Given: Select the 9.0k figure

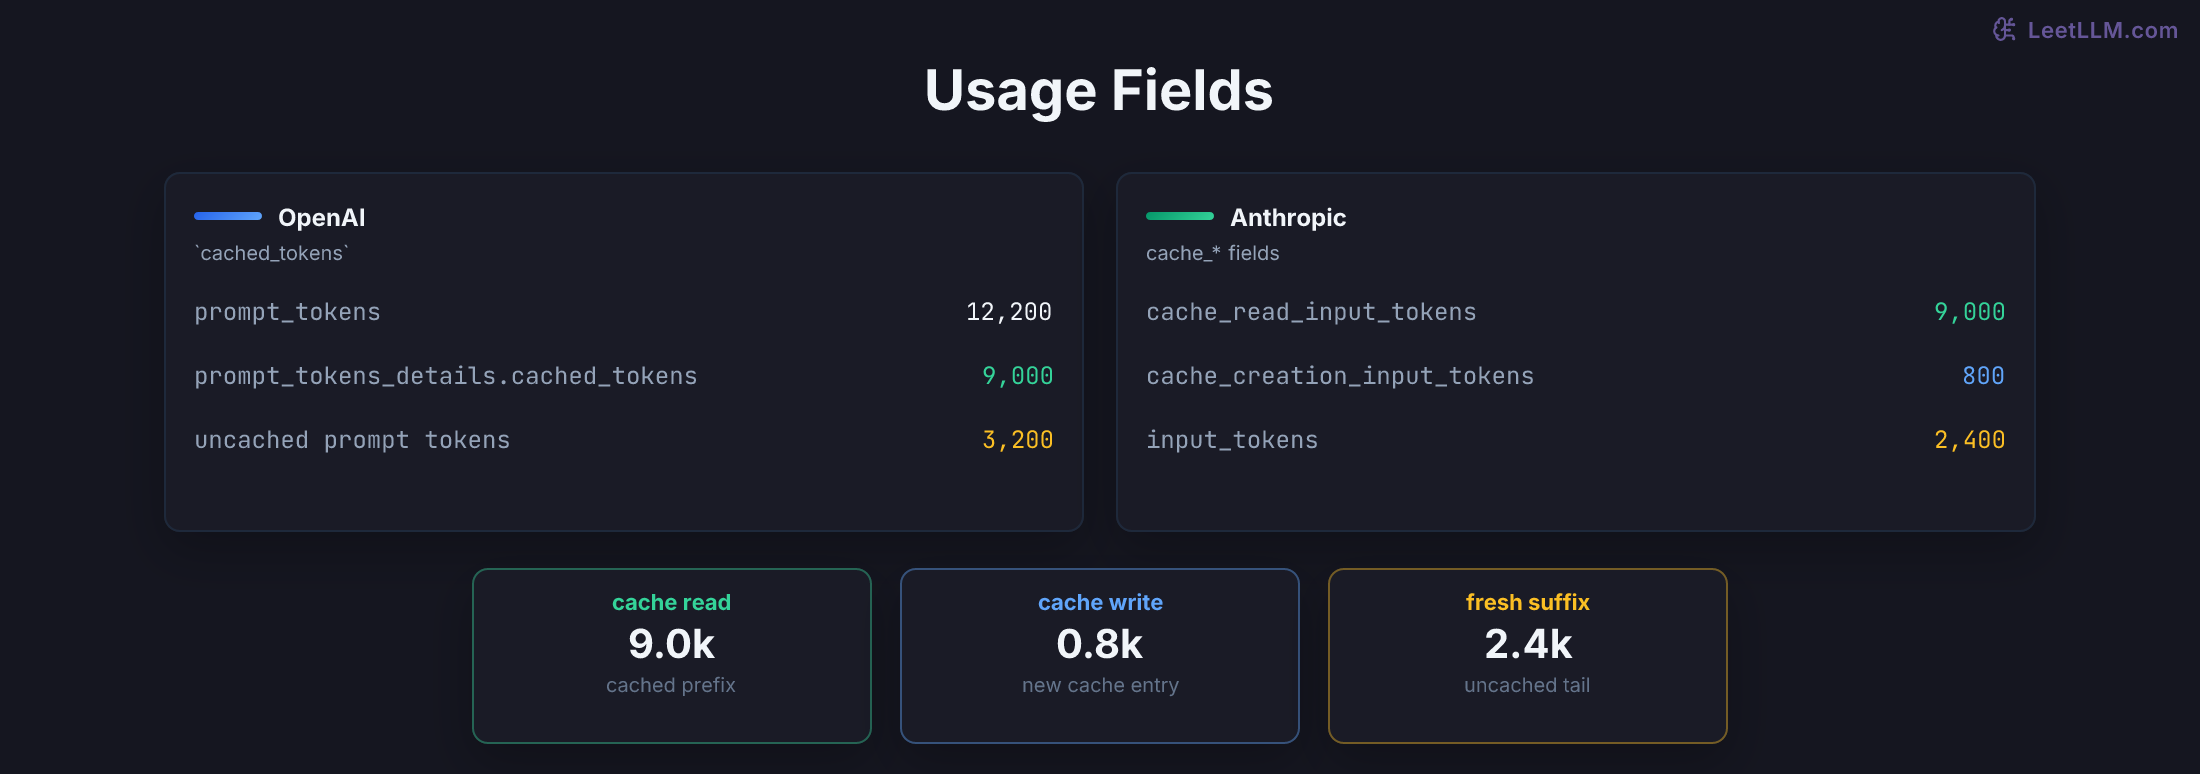Looking at the screenshot, I should tap(671, 644).
